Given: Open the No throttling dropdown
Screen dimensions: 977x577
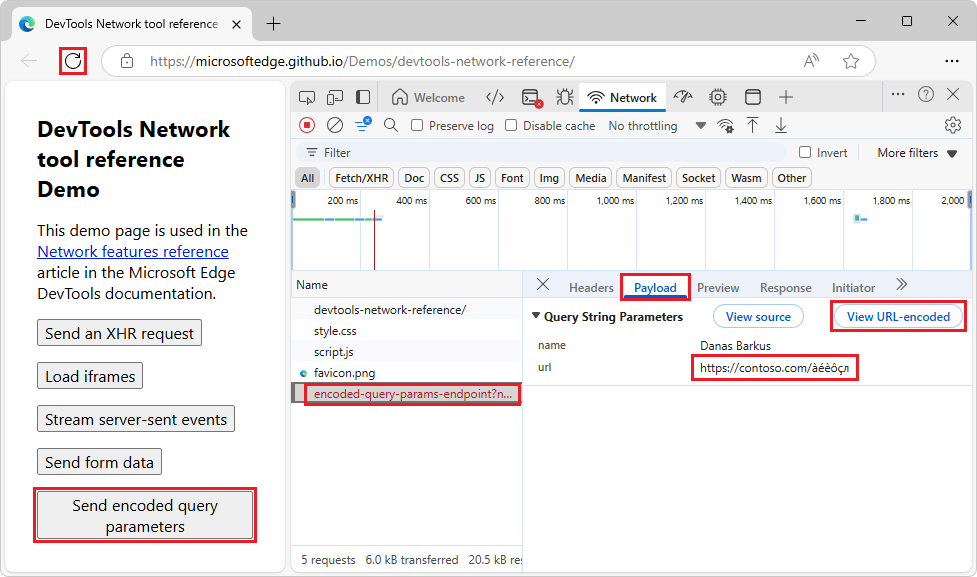Looking at the screenshot, I should click(643, 125).
